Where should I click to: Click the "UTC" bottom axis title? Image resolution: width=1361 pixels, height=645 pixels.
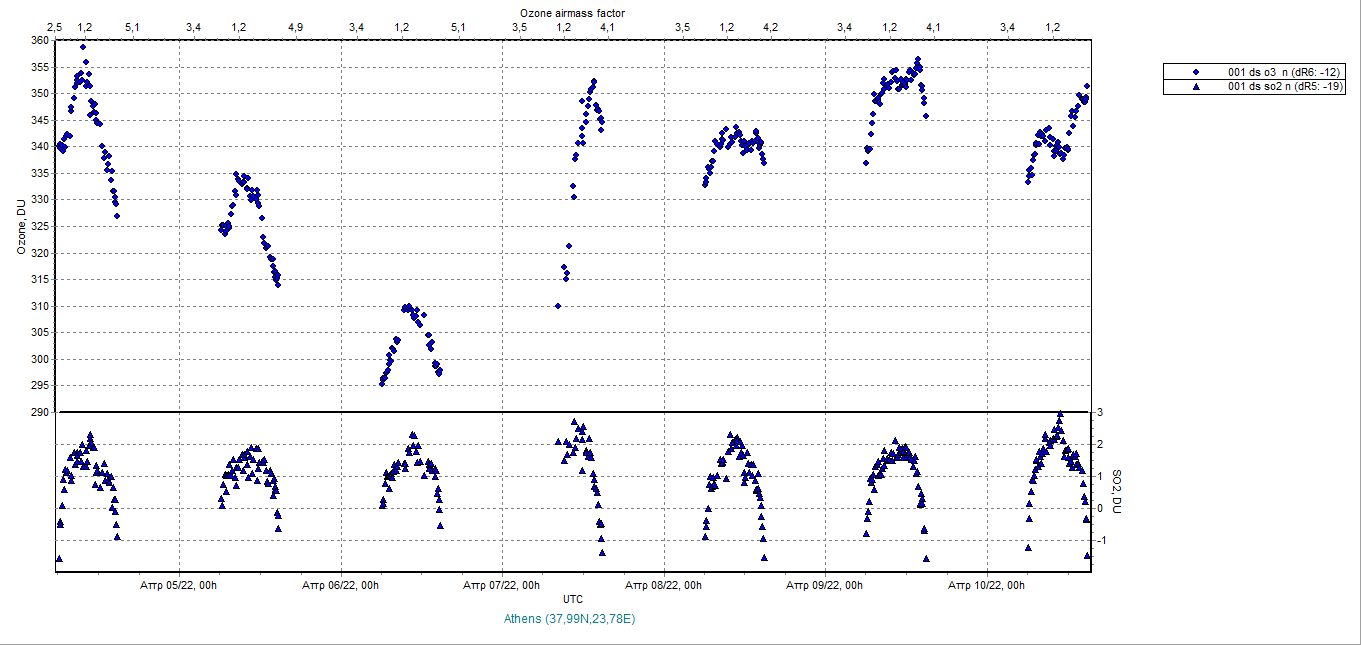(x=573, y=599)
